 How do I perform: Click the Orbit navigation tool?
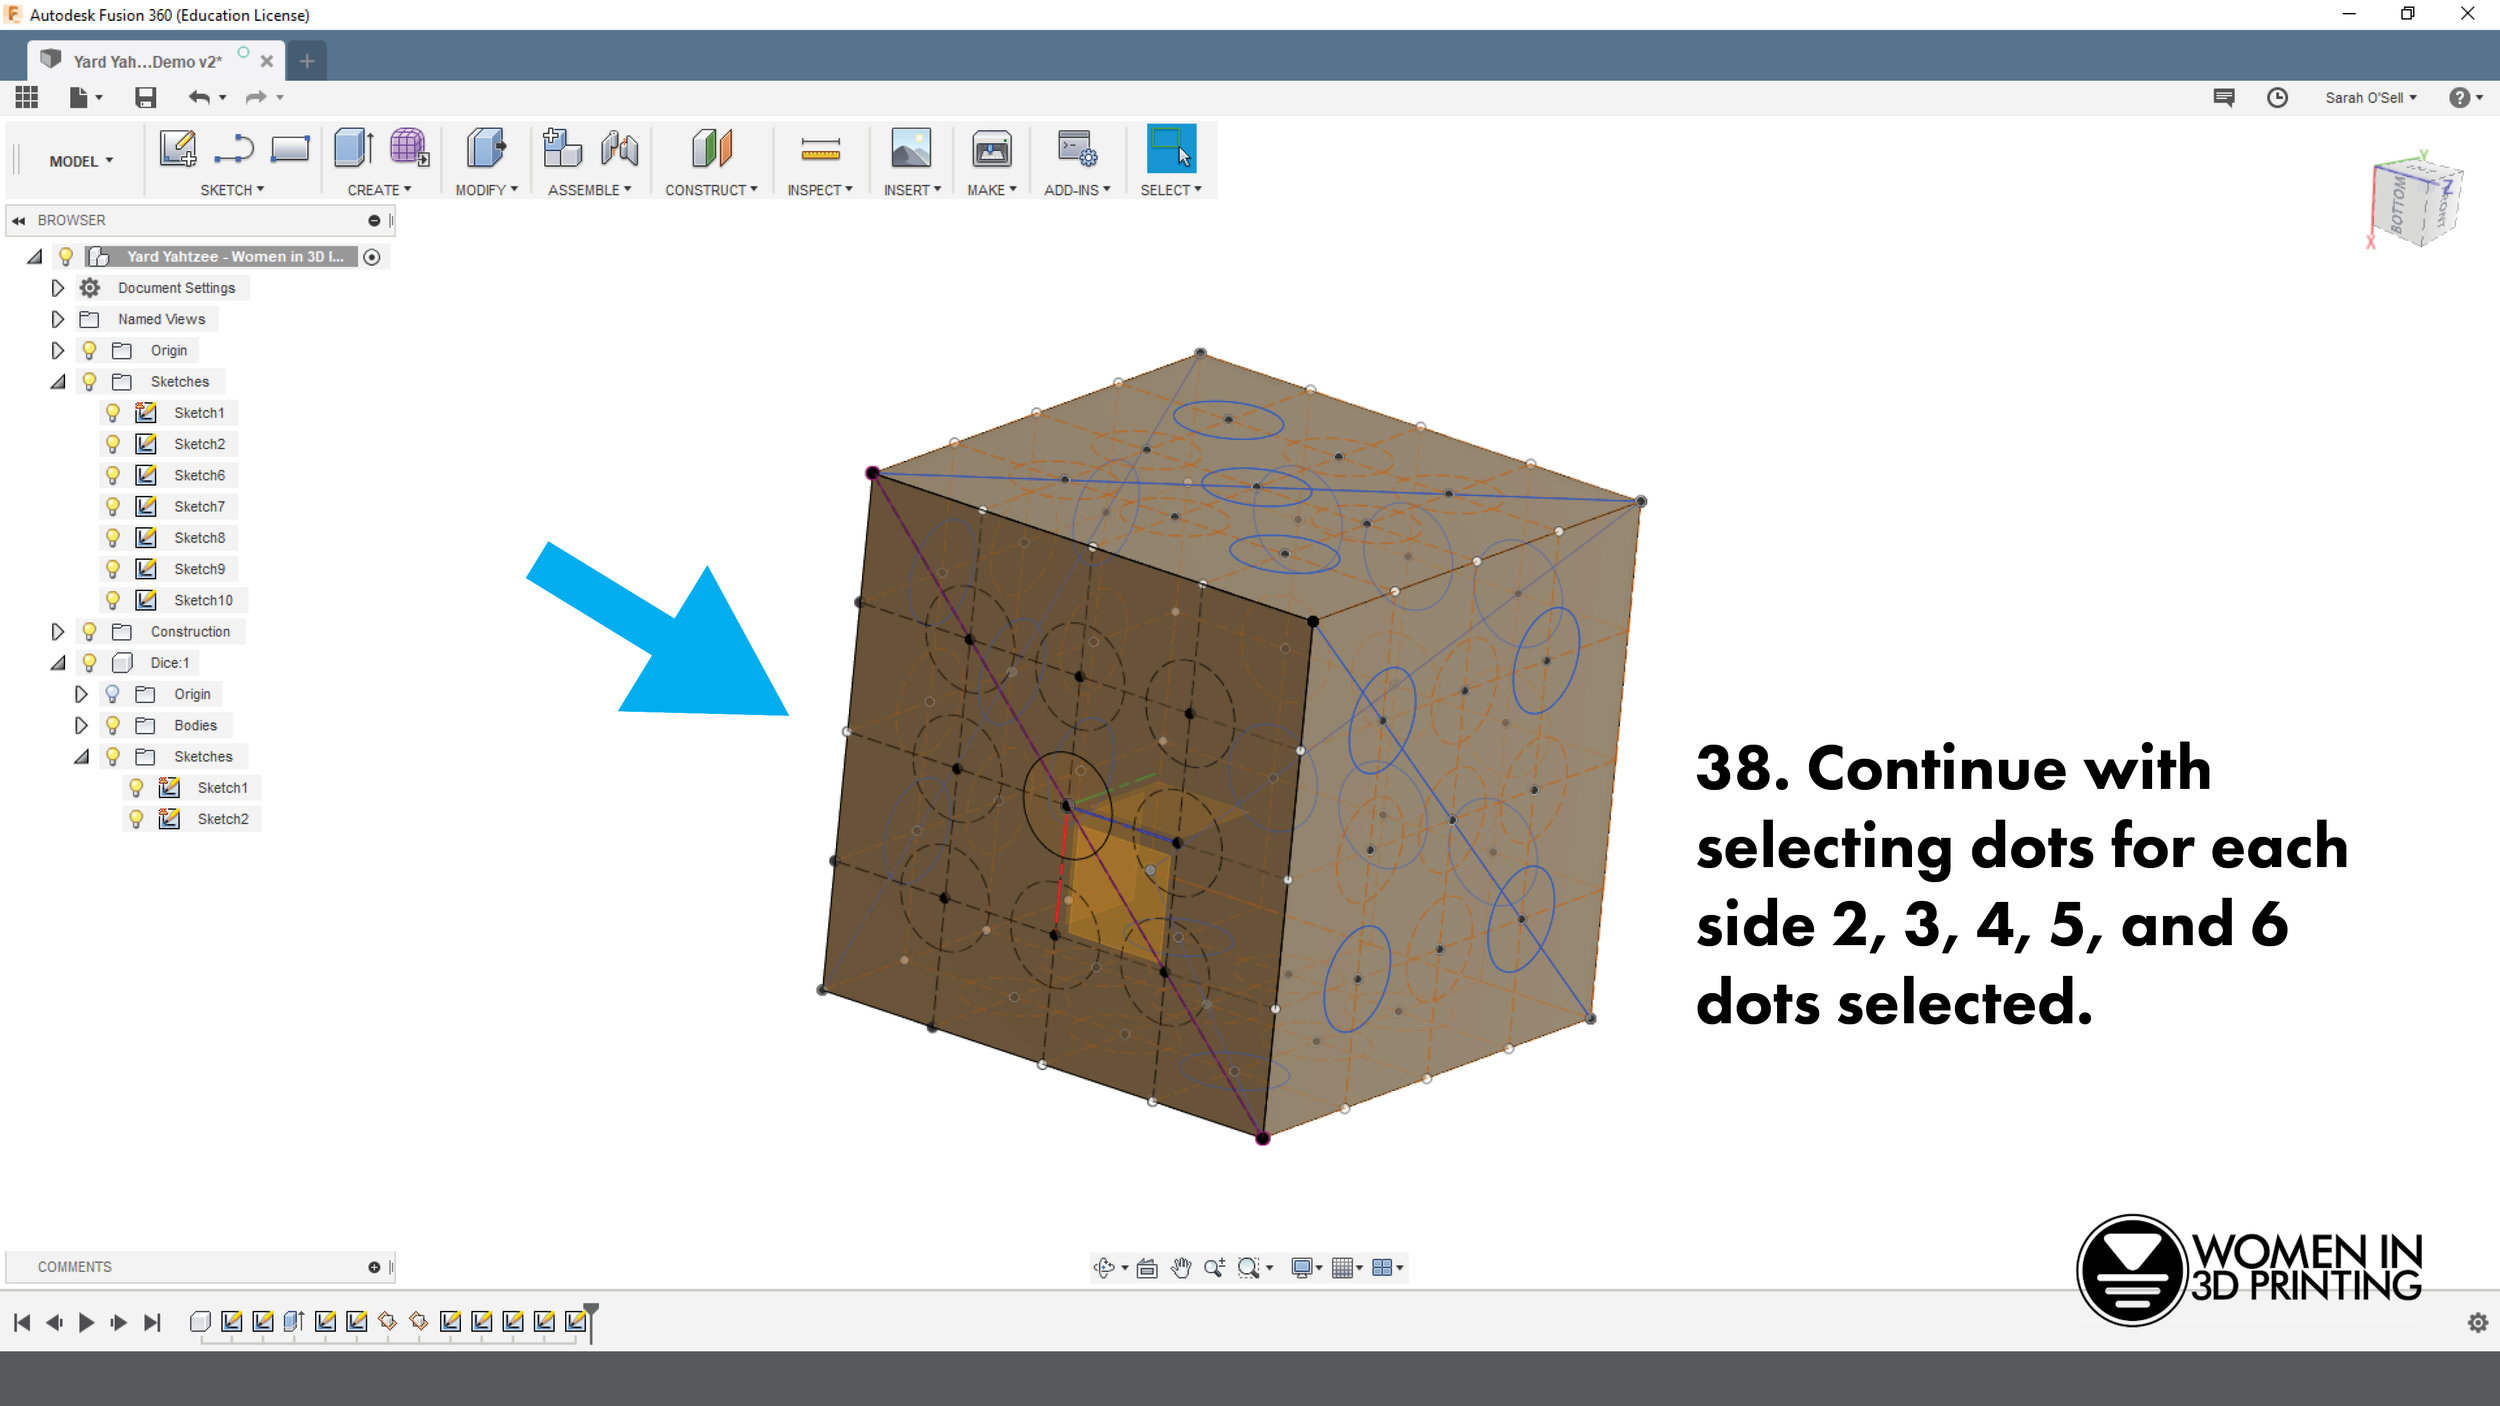point(1104,1268)
